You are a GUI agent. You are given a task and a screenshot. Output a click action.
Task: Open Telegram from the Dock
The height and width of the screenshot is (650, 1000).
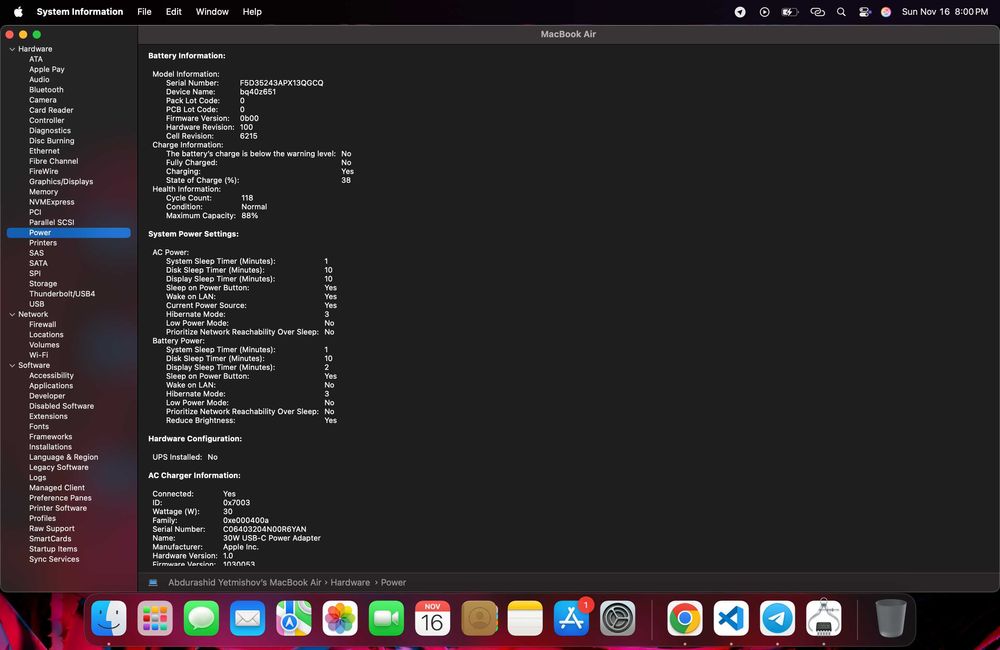[x=777, y=618]
